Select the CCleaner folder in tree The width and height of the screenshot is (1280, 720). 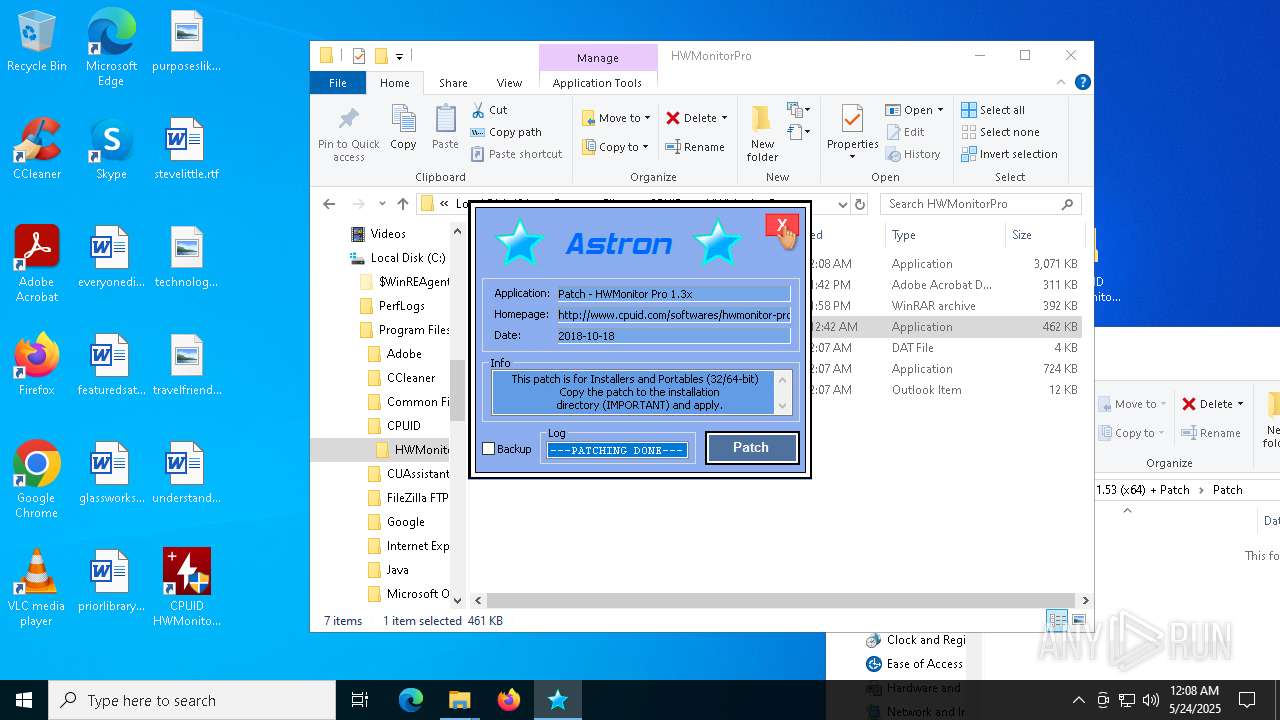tap(410, 378)
